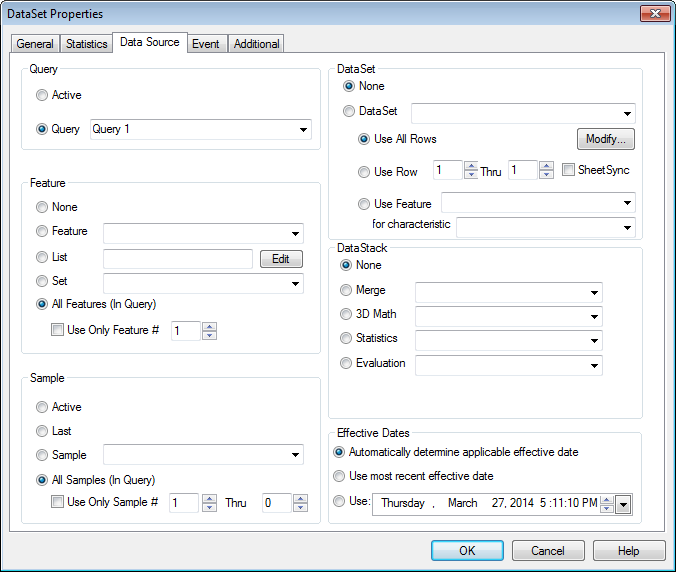
Task: Increment the Use Only Sample # start spinner
Action: pyautogui.click(x=208, y=498)
